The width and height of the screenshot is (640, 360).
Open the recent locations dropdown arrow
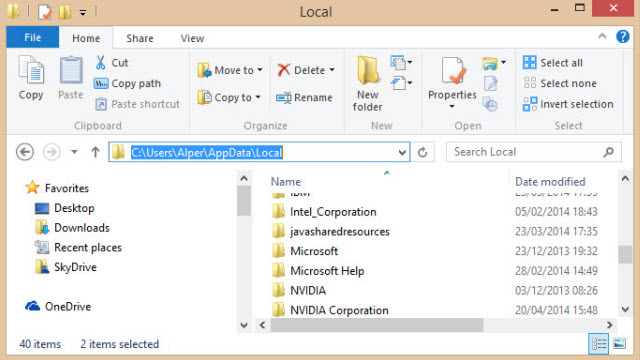[x=74, y=152]
